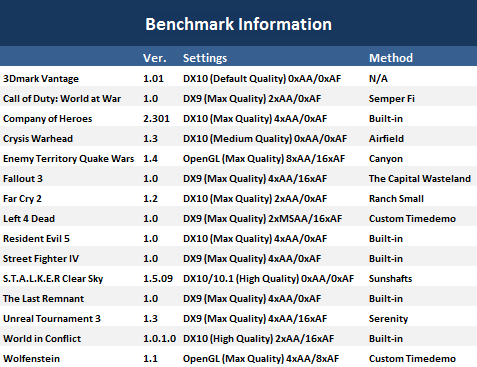Click version '1.3' for Unreal Tournament 3
Viewport: 477px width, 367px height.
click(150, 319)
